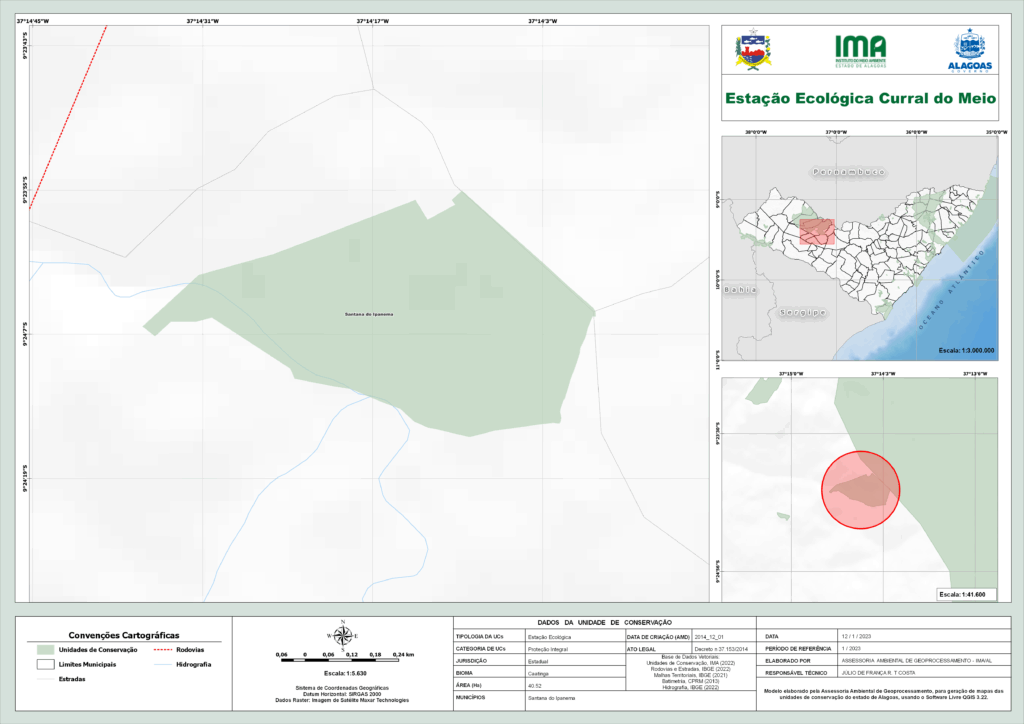
Task: Click the state coat of arms emblem
Action: pos(753,49)
